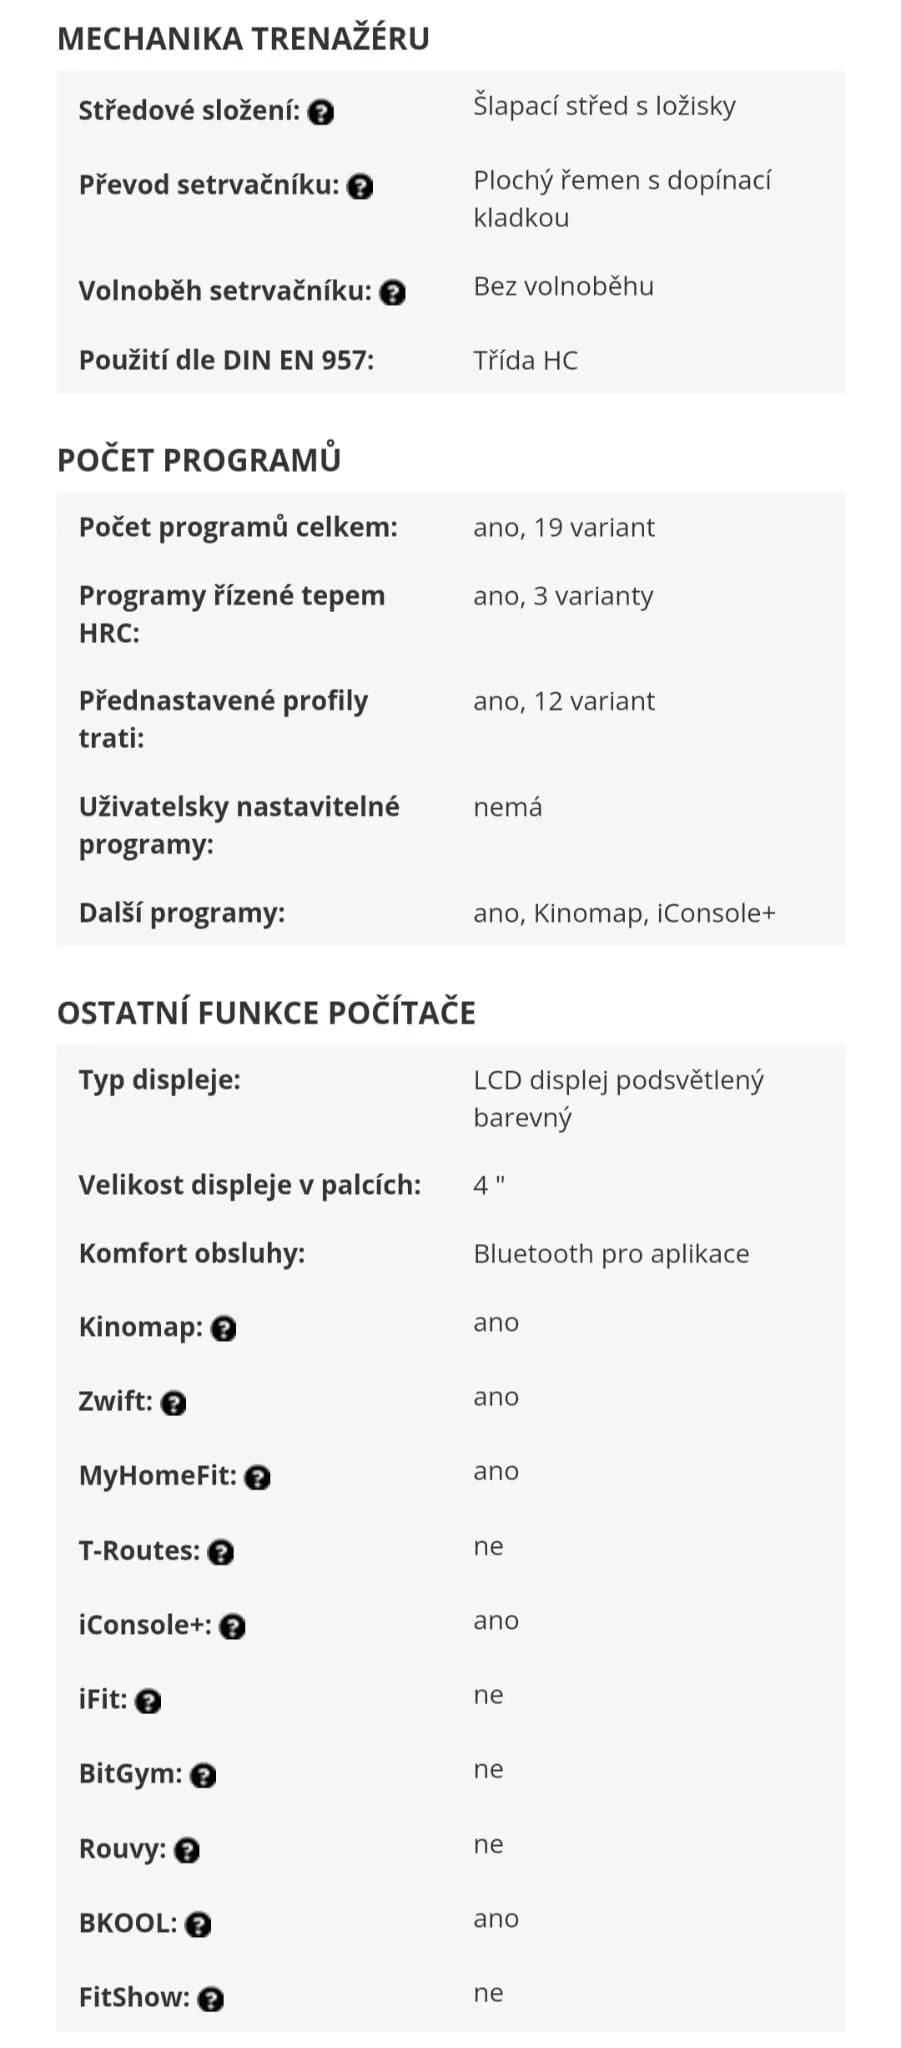
Task: Select 'ano, Kinomap, iConsole+' value text
Action: 624,913
